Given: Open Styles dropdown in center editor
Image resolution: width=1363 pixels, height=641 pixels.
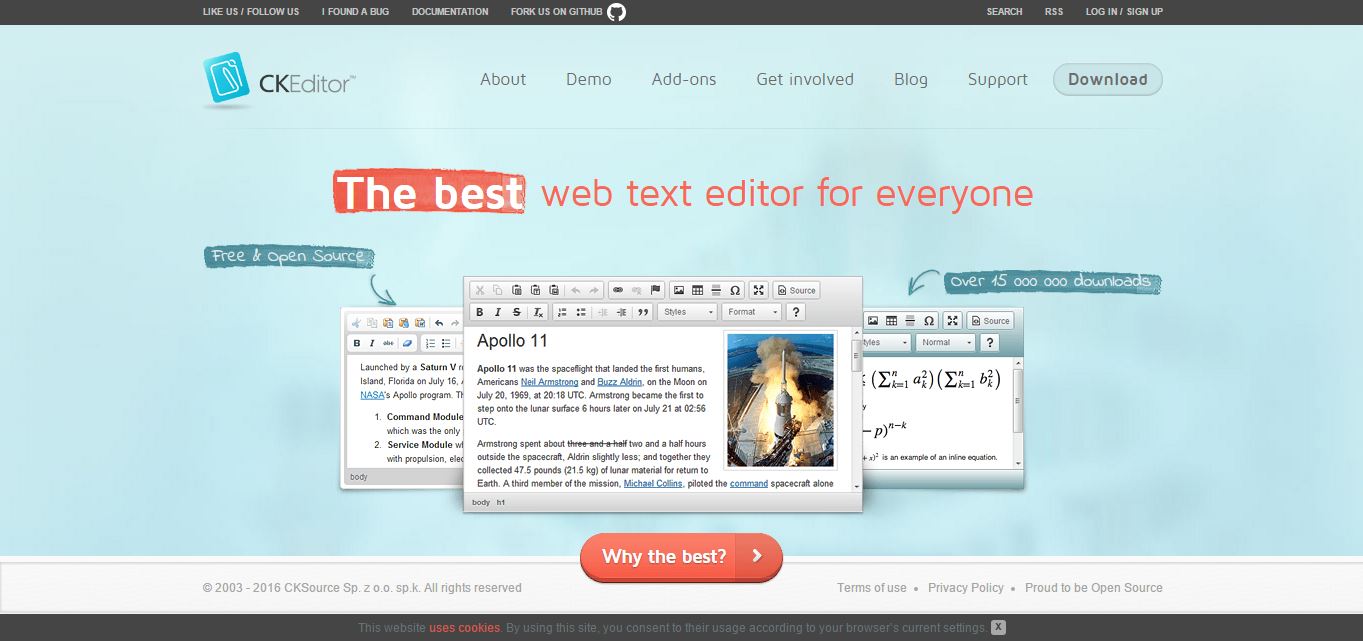Looking at the screenshot, I should 688,312.
